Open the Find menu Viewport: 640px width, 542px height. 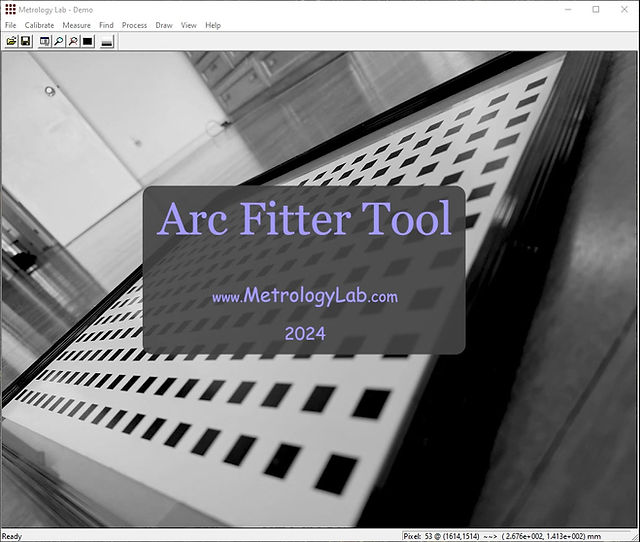click(x=106, y=25)
